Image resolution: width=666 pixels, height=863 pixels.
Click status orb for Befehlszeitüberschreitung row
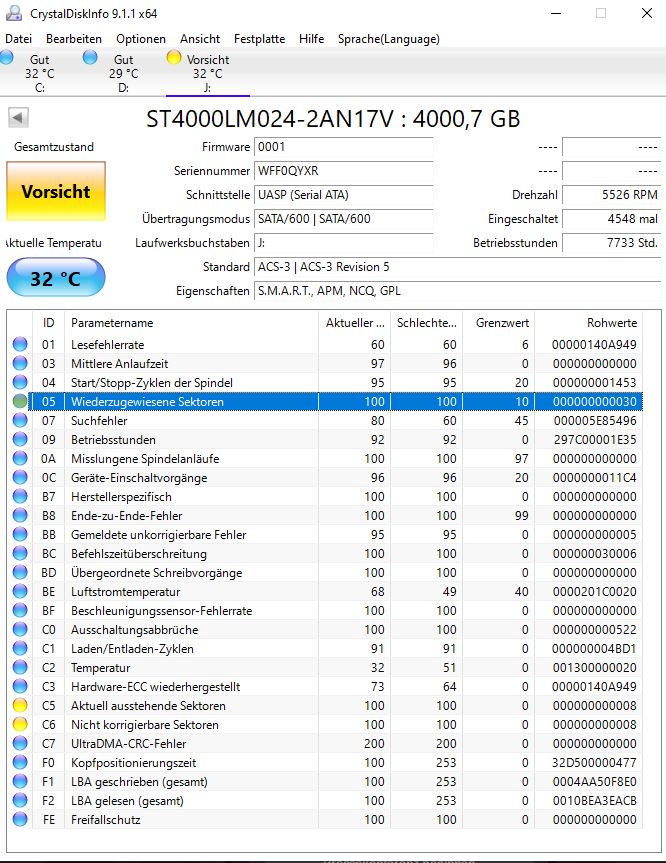(20, 554)
